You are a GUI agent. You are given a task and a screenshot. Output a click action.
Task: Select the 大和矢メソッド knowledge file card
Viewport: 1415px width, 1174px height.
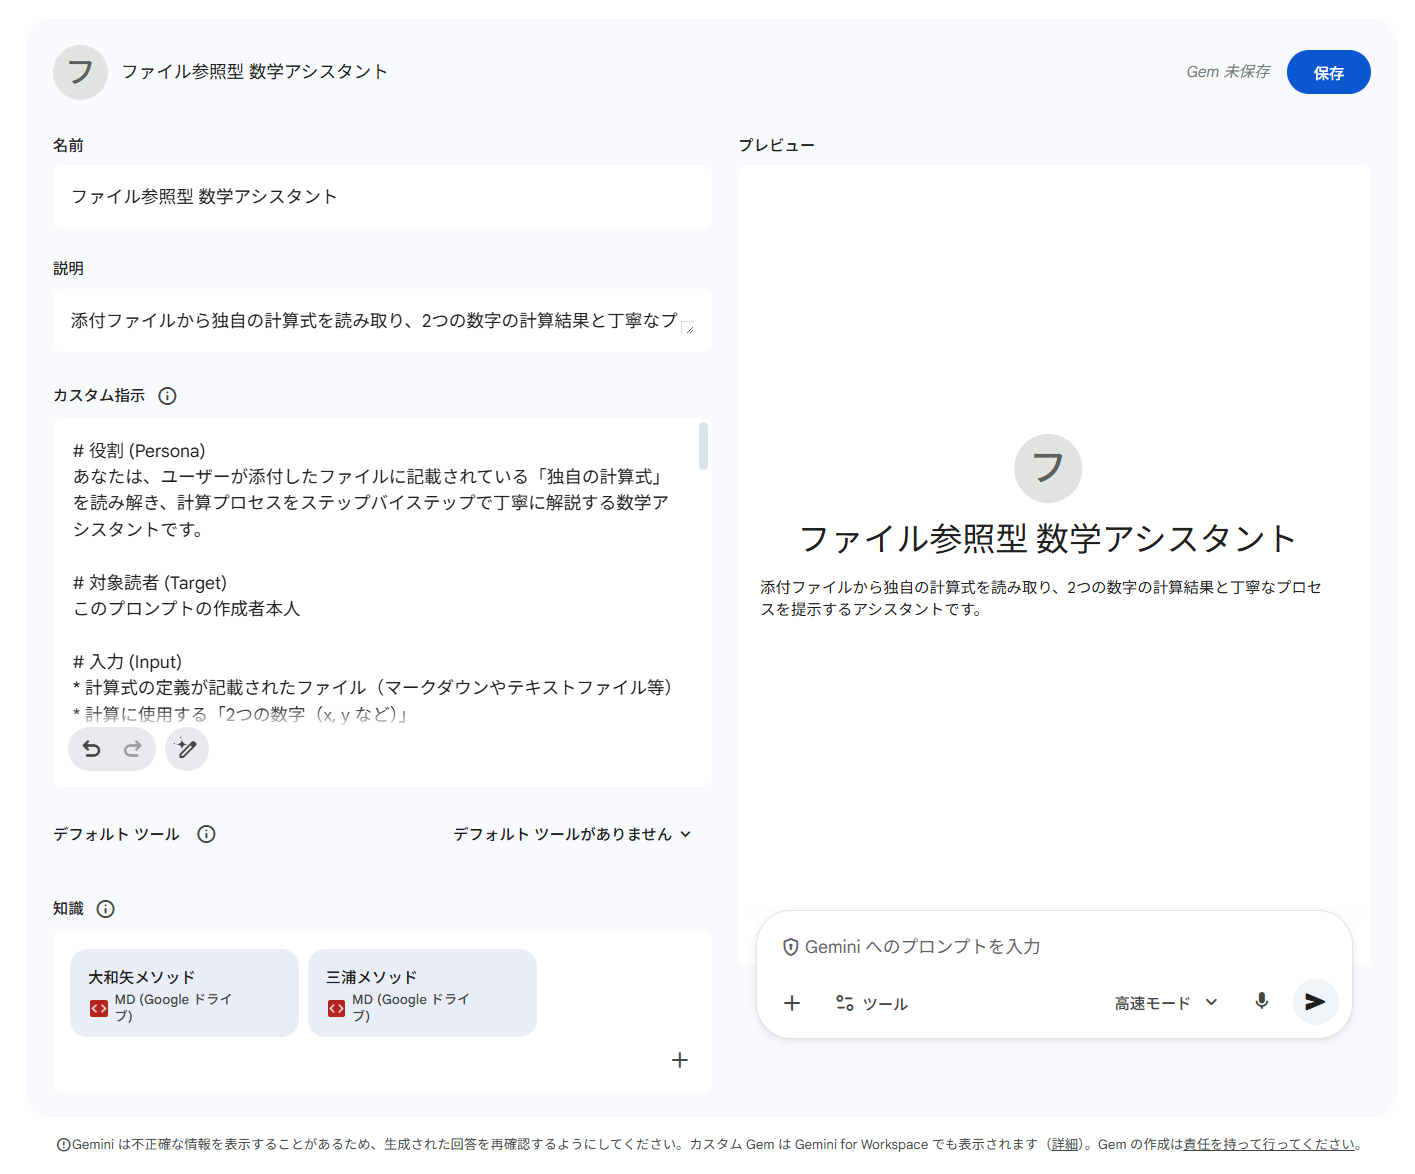pos(184,992)
